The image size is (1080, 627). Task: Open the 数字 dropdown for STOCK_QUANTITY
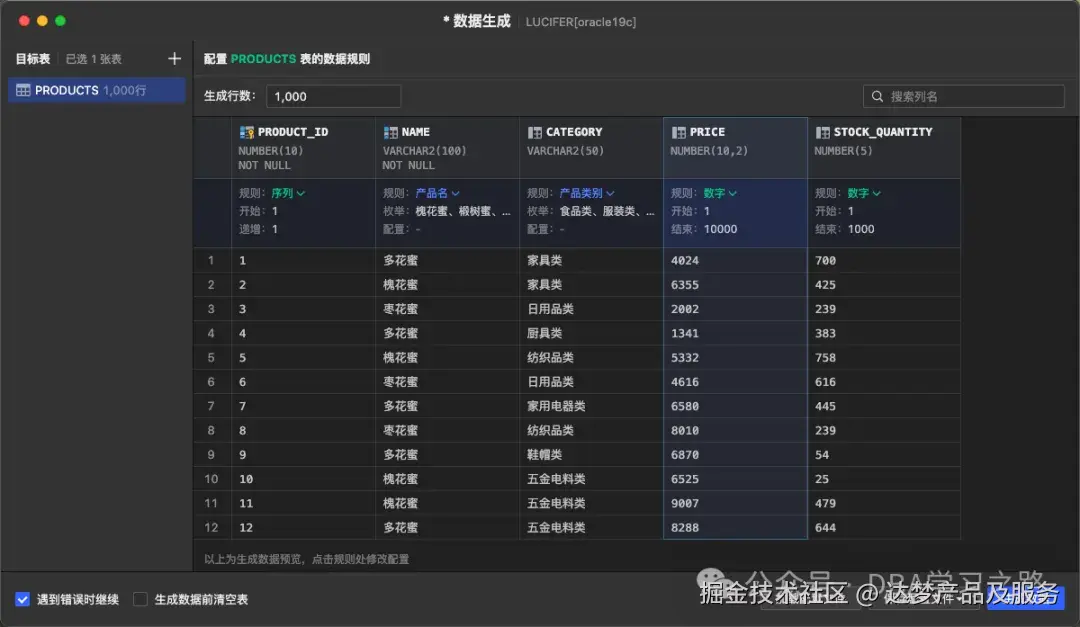click(x=858, y=192)
